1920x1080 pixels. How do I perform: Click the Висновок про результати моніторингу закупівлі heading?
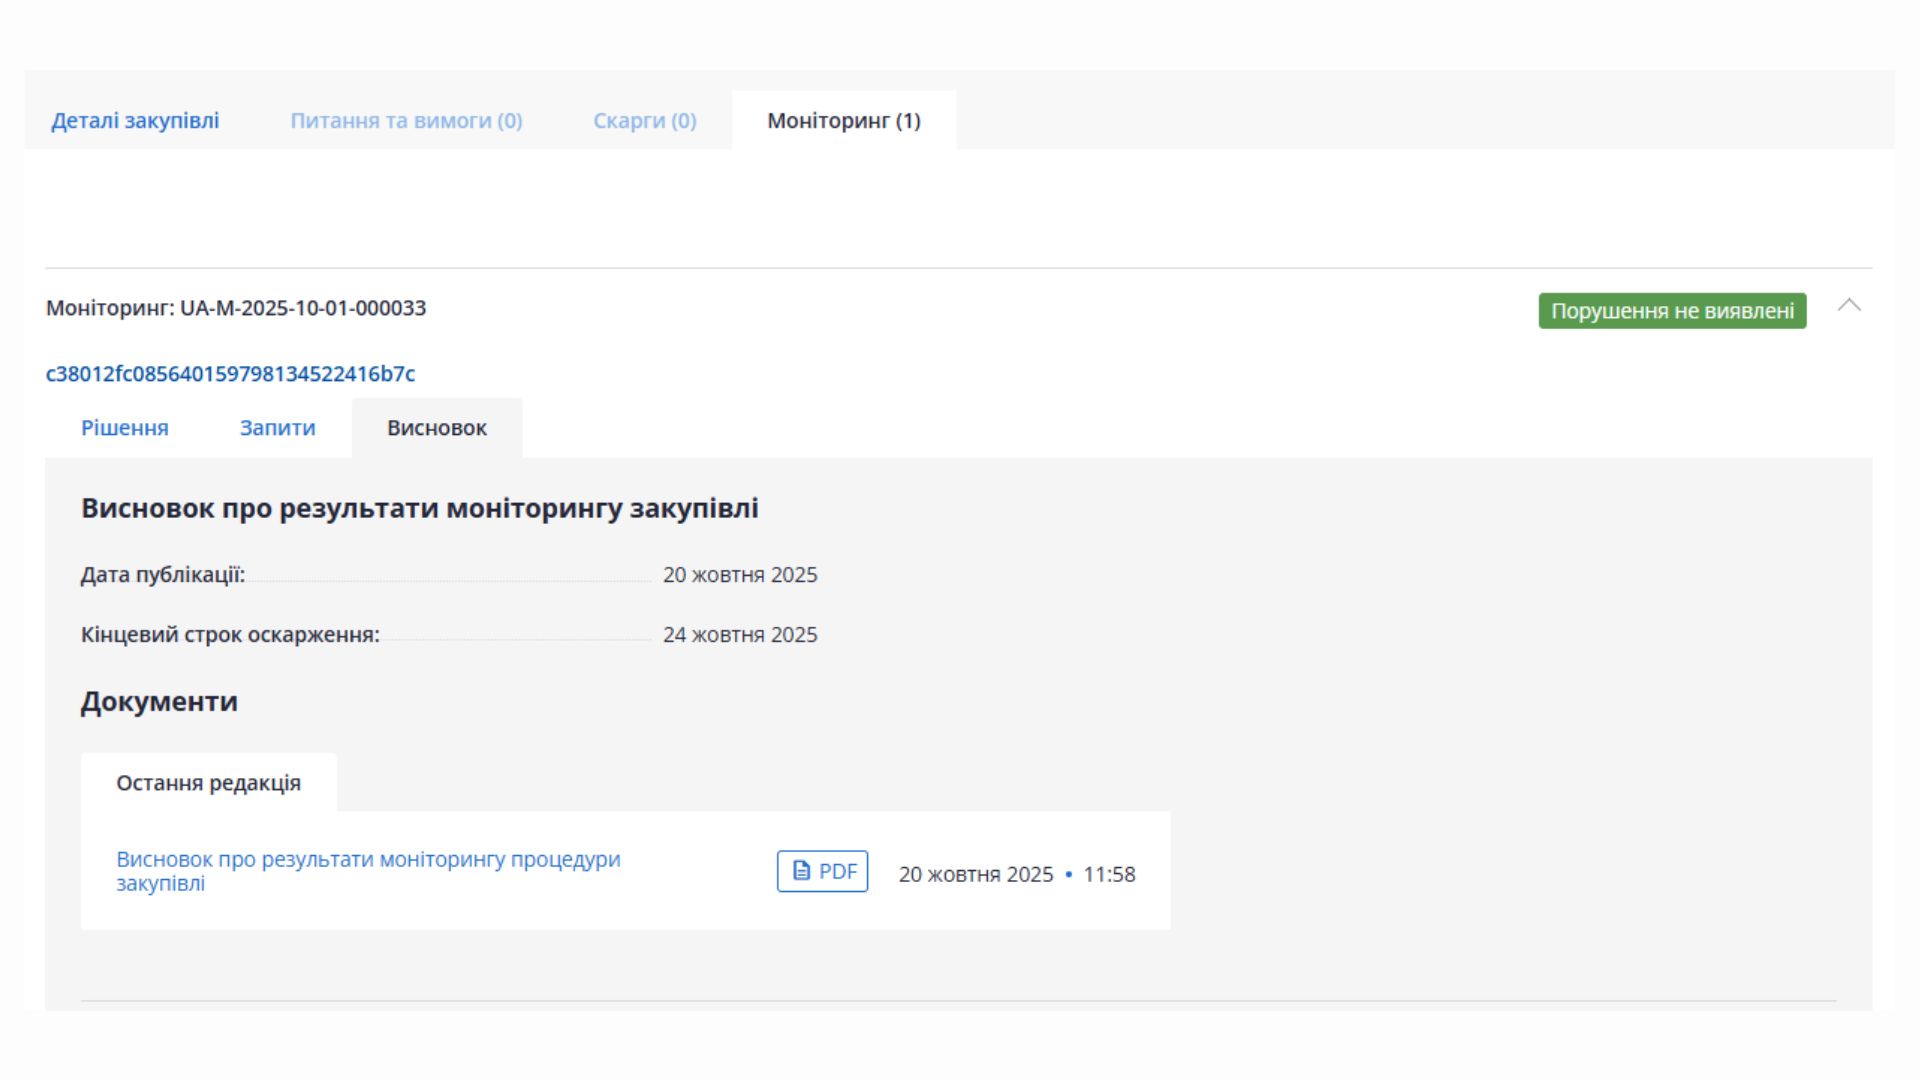click(x=419, y=508)
